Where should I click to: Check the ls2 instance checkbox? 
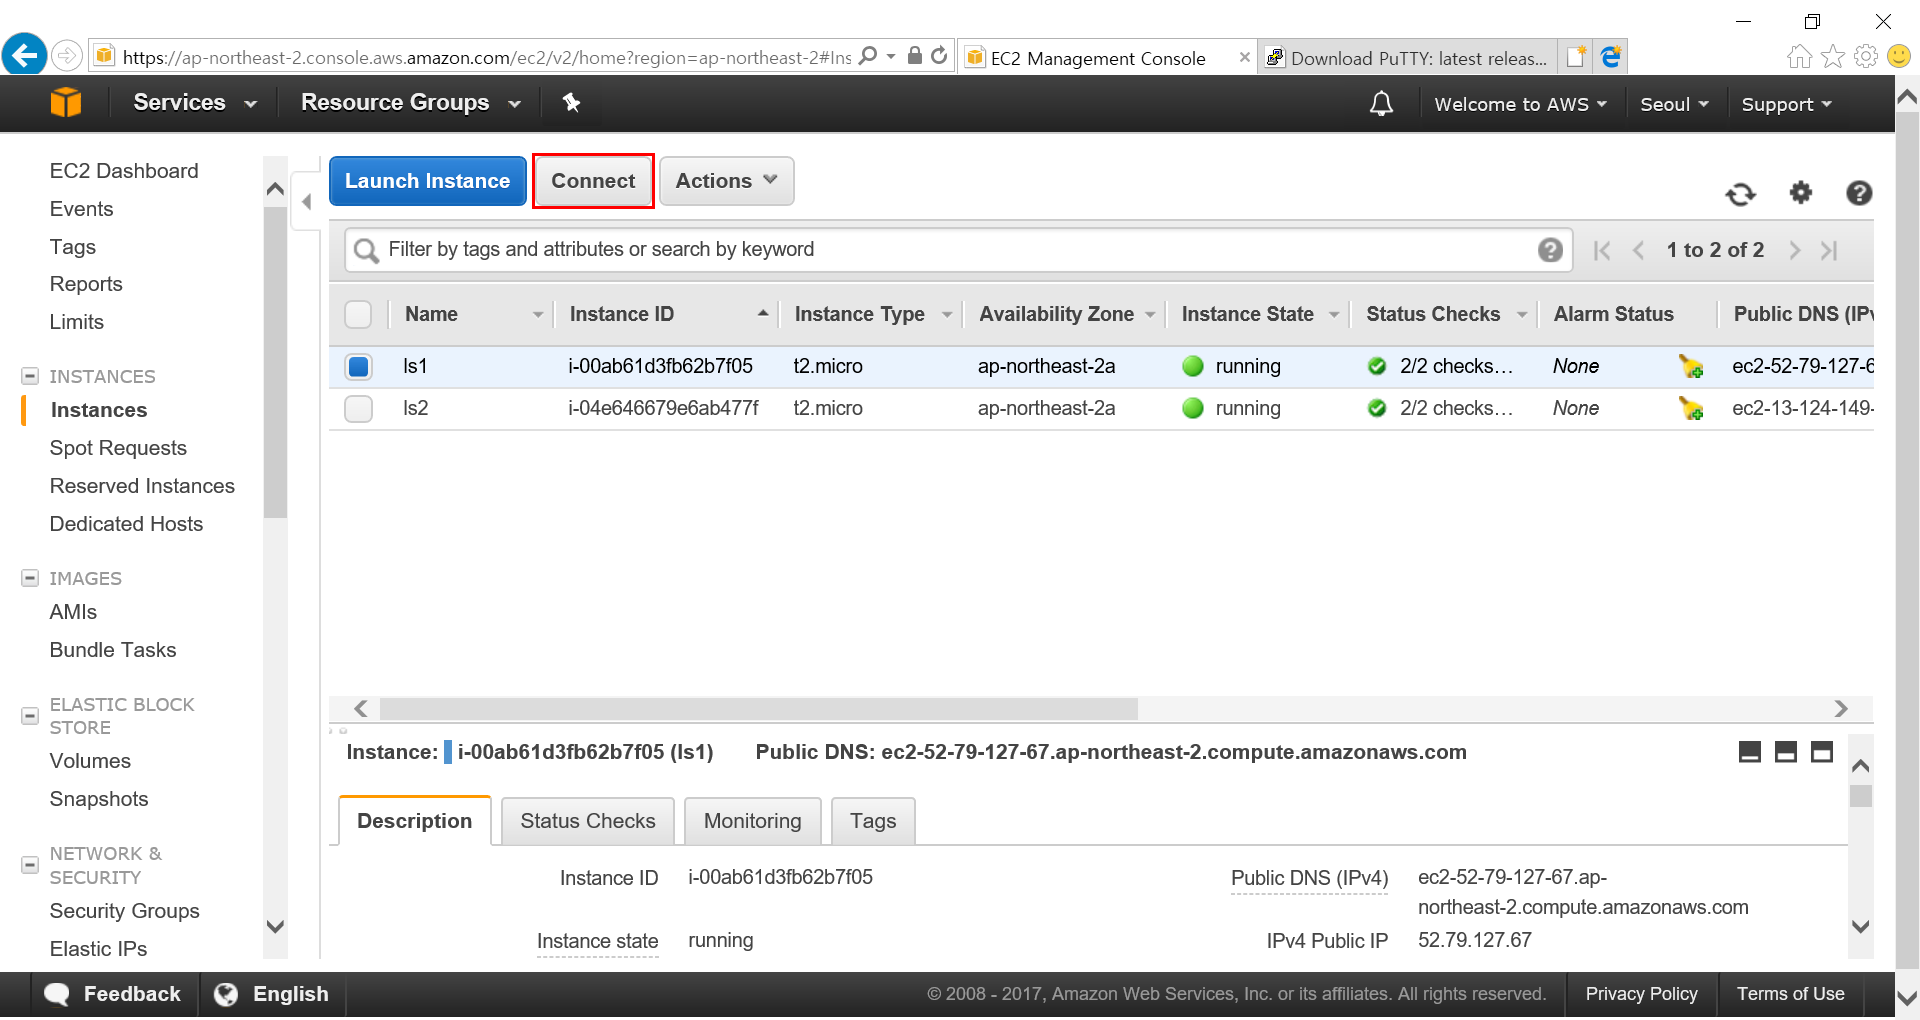pos(358,409)
